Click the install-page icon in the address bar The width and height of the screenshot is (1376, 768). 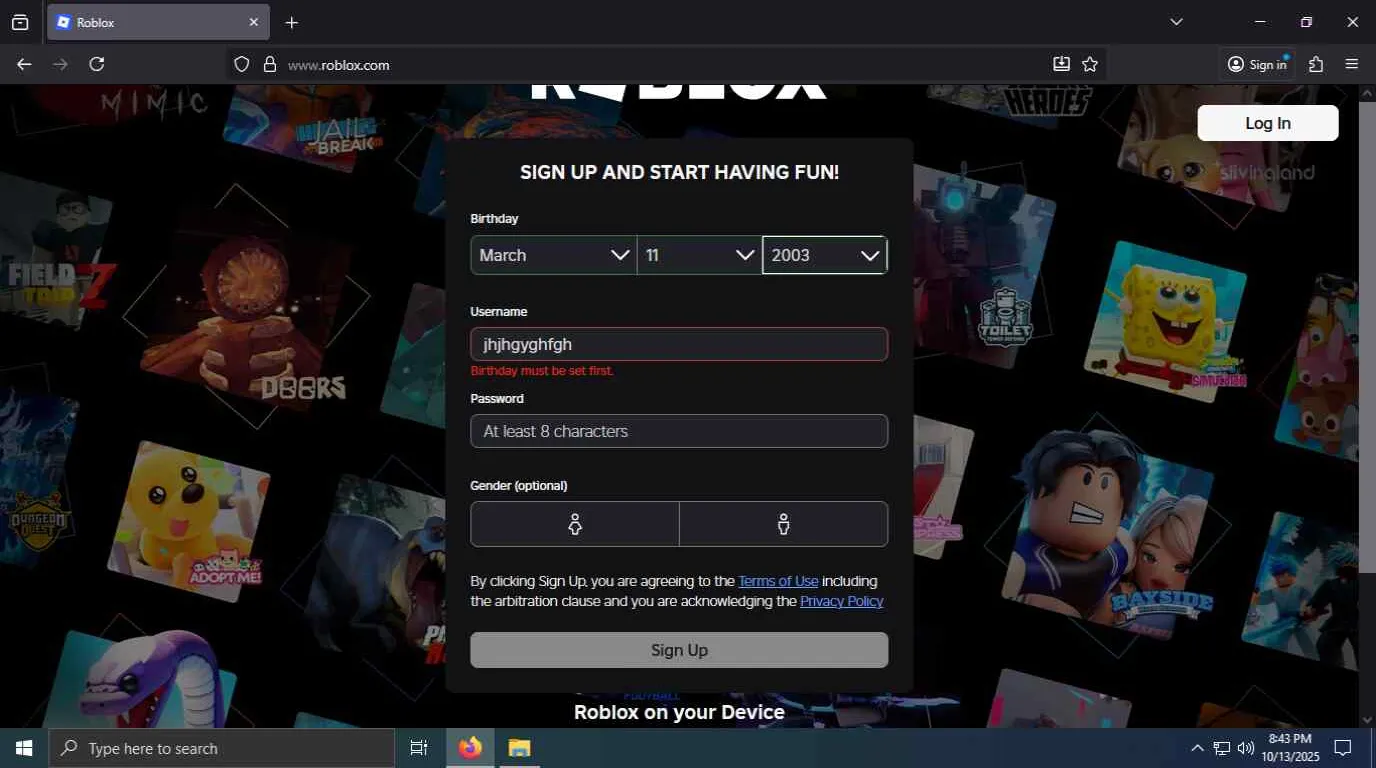coord(1061,64)
